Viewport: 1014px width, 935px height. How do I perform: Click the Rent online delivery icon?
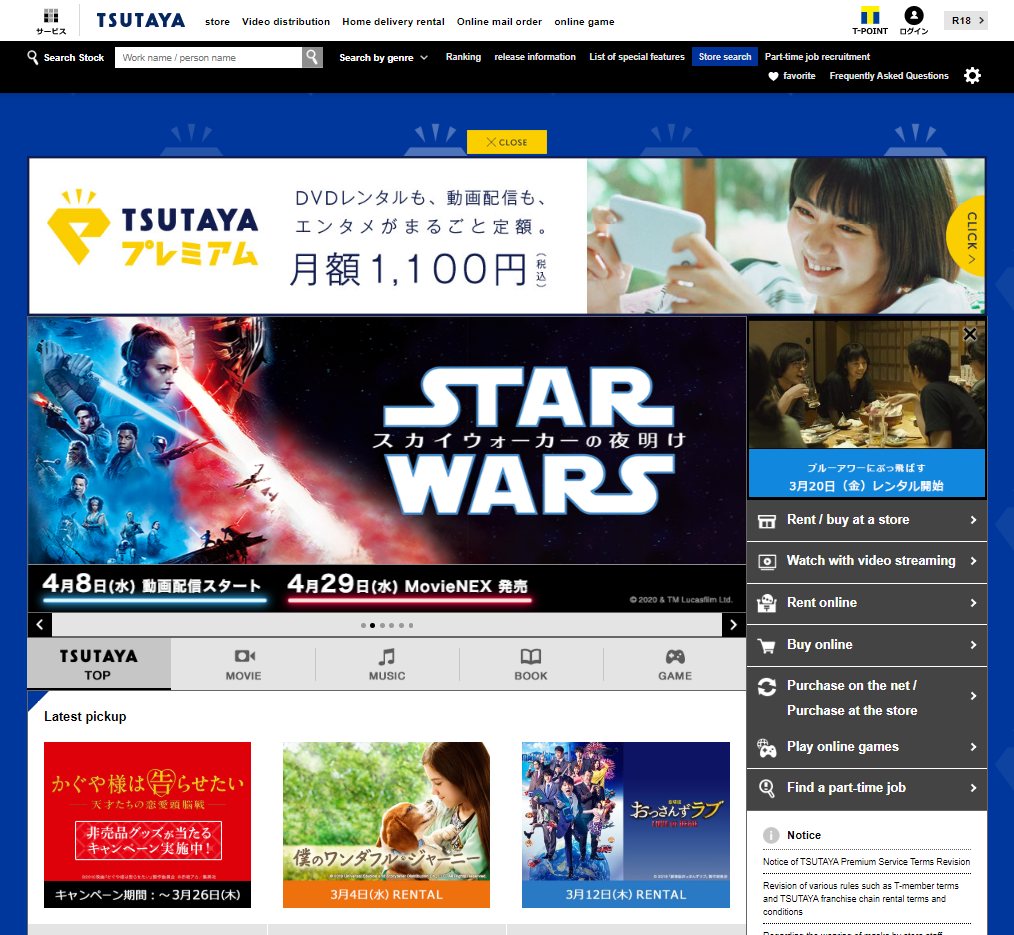[x=766, y=603]
